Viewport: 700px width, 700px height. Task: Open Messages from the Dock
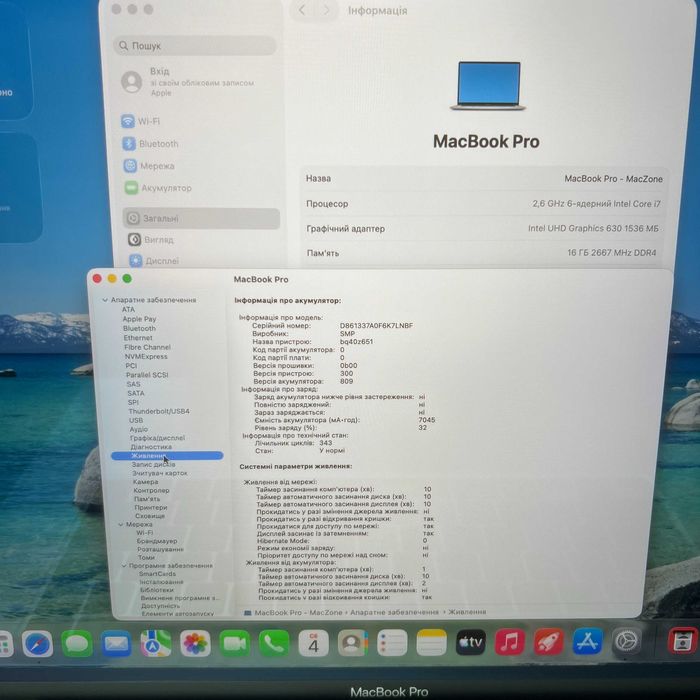coord(77,643)
